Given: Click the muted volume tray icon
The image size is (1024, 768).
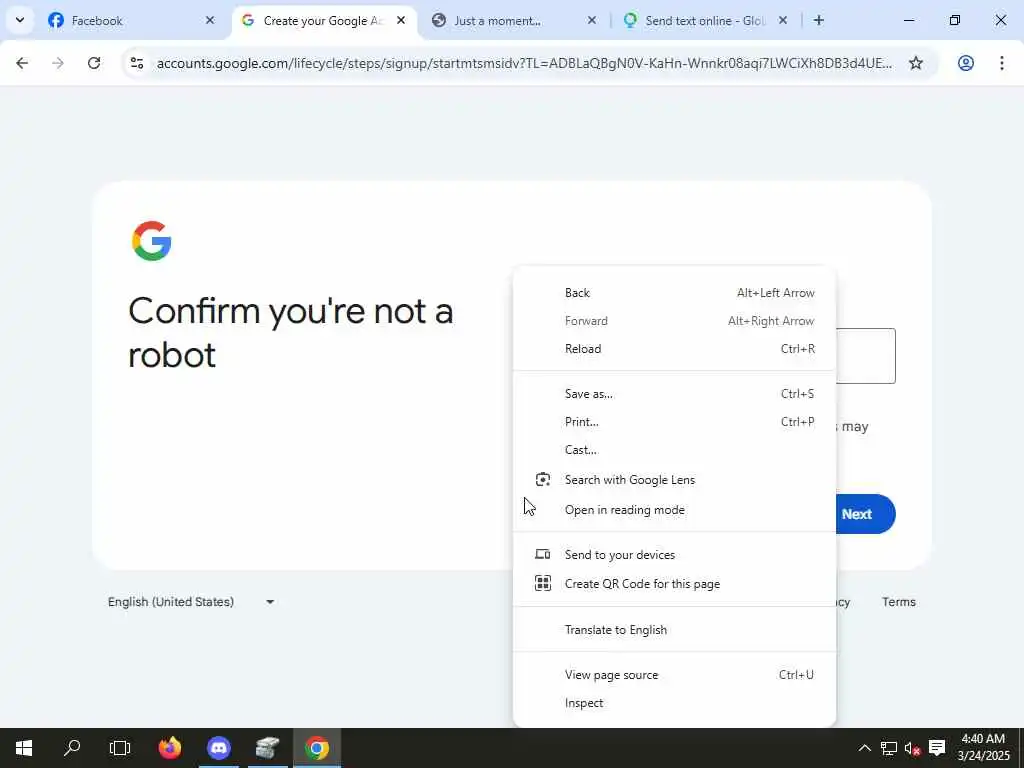Looking at the screenshot, I should (x=912, y=748).
